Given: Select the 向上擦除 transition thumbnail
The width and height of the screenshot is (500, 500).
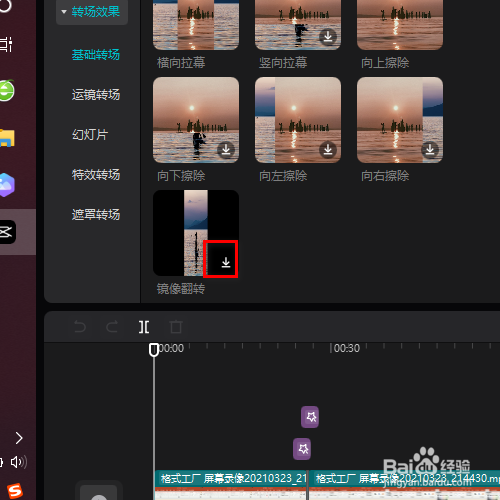Looking at the screenshot, I should (400, 25).
